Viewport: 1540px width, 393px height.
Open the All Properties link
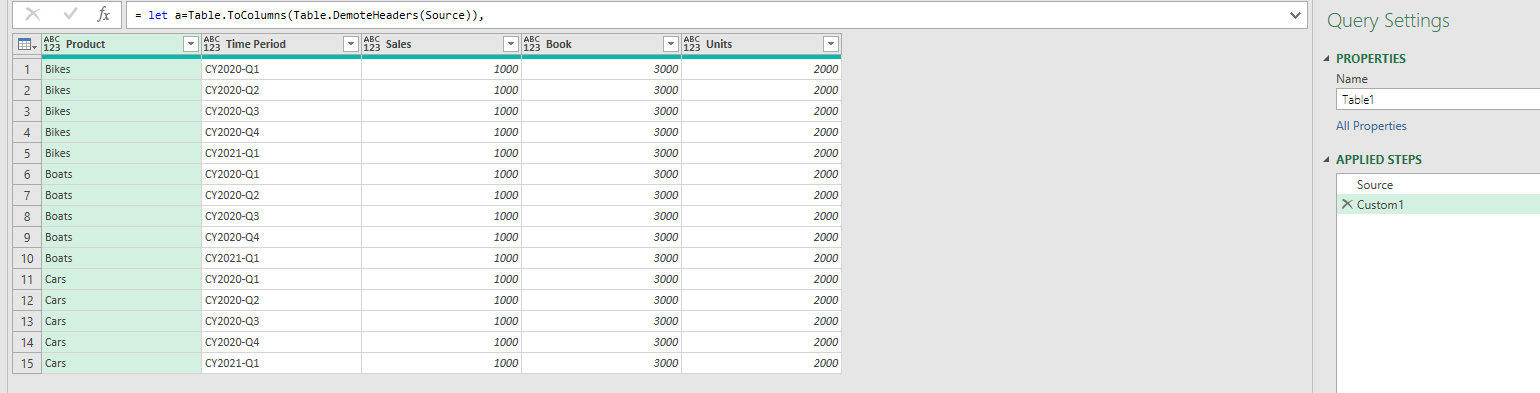tap(1371, 126)
